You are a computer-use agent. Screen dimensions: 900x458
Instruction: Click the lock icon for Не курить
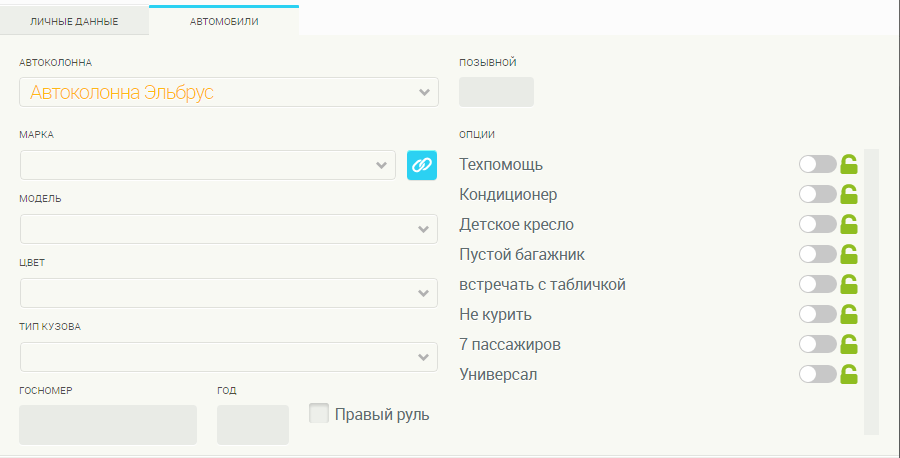click(x=849, y=314)
